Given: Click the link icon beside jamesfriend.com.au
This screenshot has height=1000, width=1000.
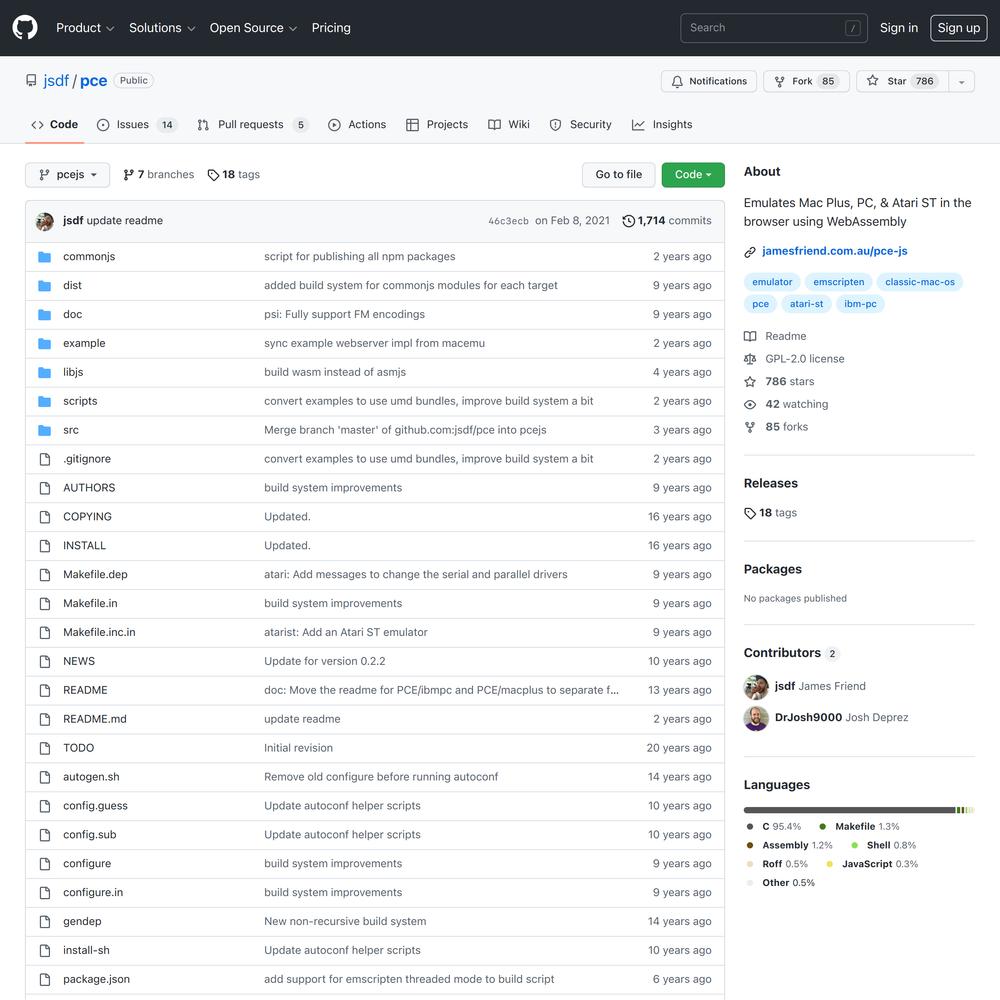Looking at the screenshot, I should coord(750,252).
